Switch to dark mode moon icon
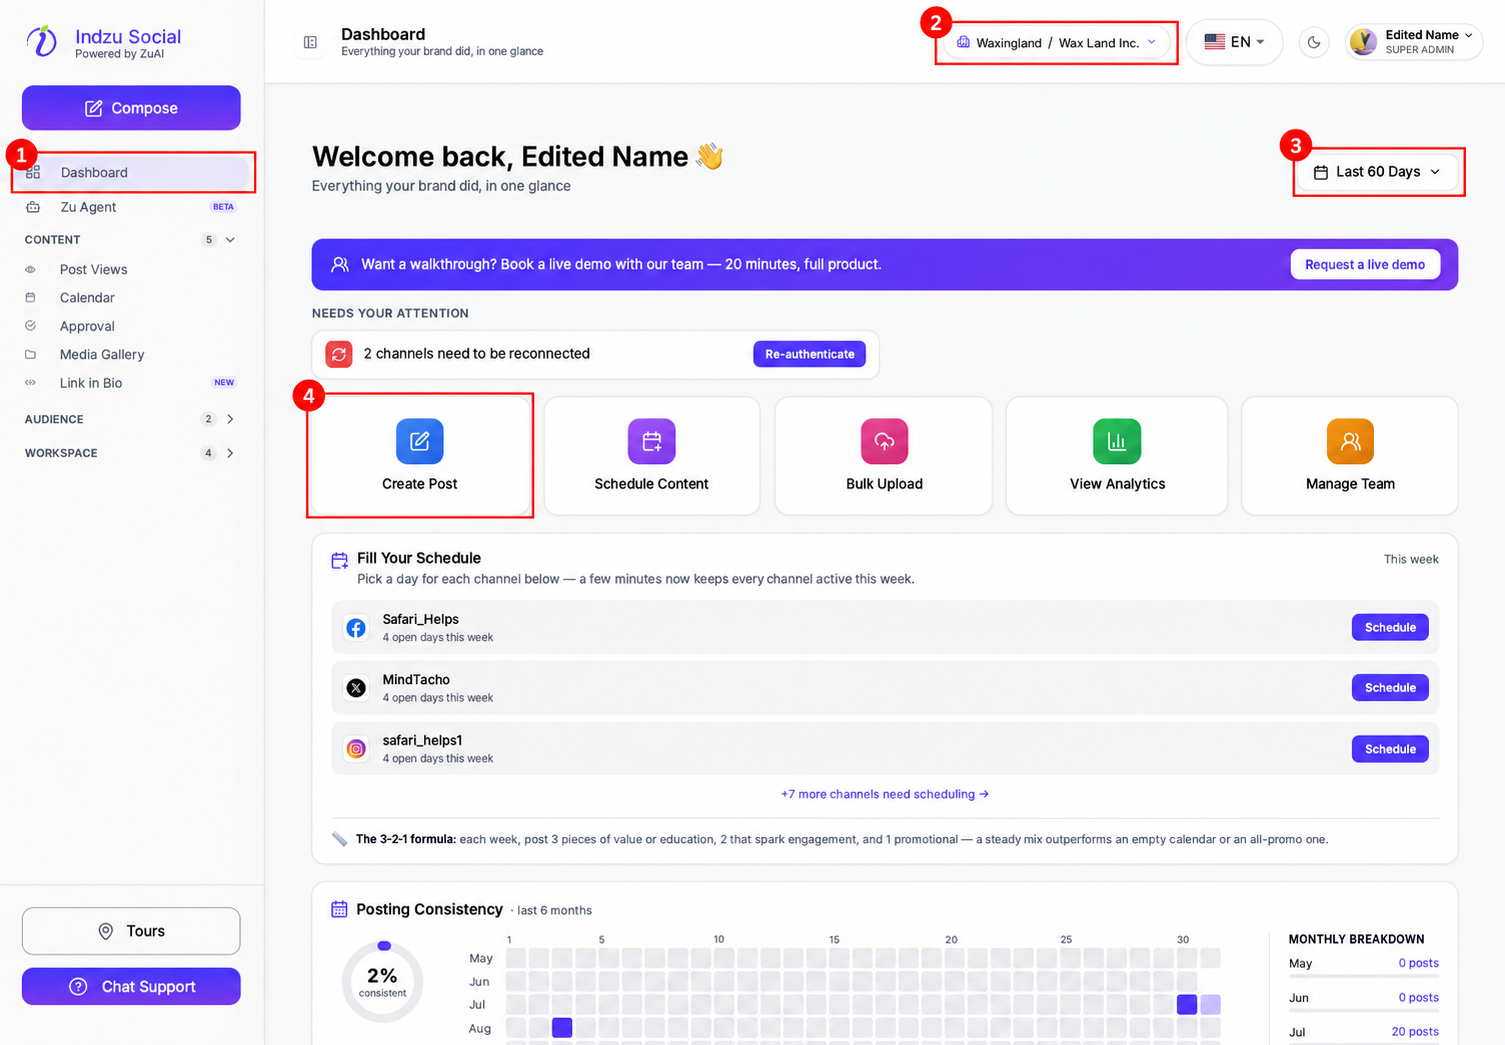1505x1045 pixels. coord(1314,42)
